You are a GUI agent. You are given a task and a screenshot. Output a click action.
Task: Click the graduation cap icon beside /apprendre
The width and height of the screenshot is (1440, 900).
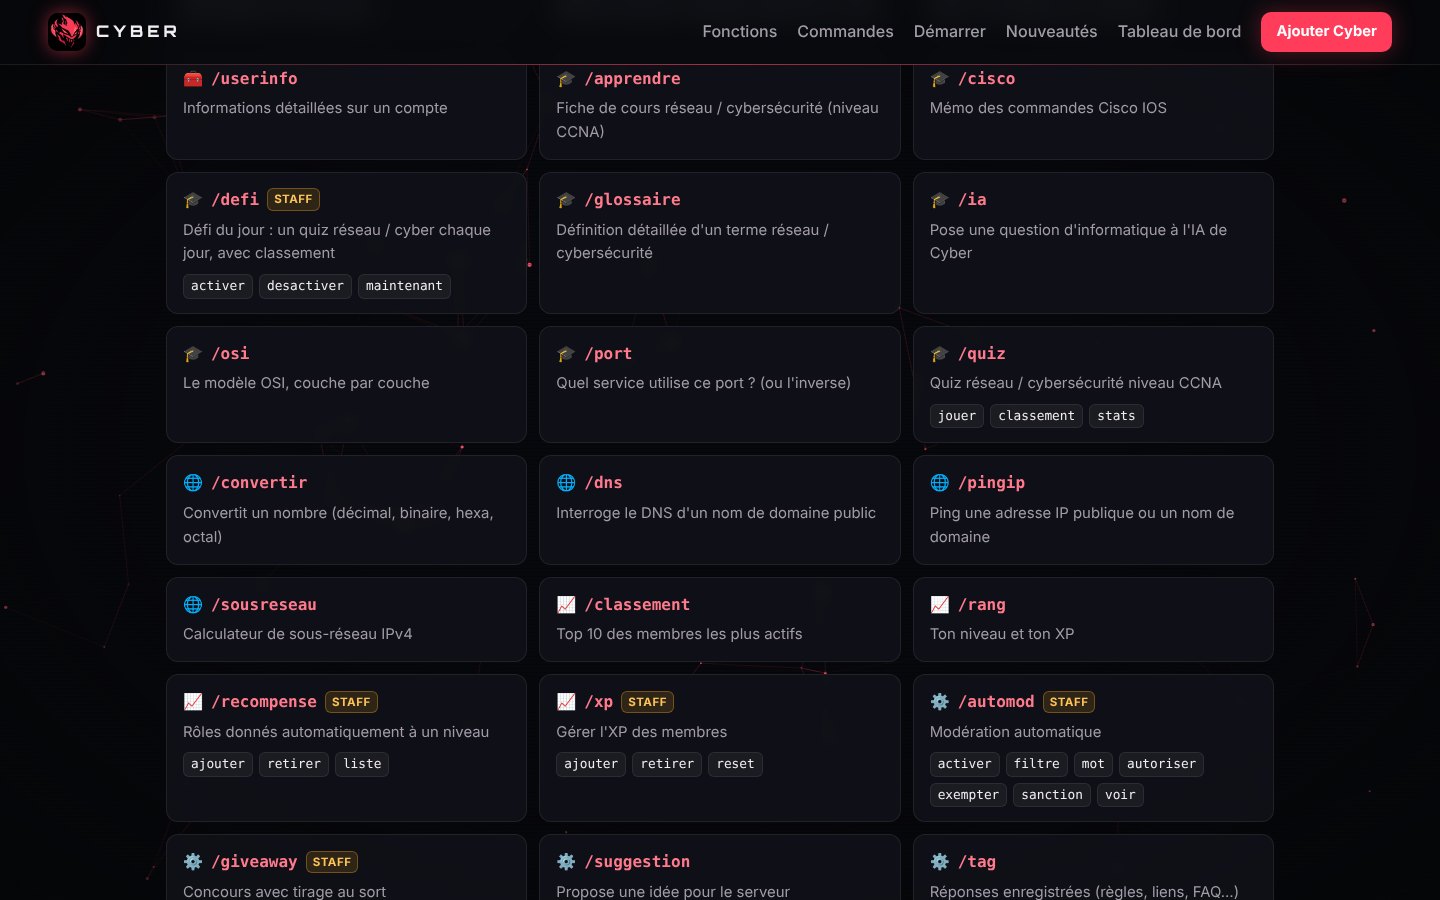tap(566, 79)
